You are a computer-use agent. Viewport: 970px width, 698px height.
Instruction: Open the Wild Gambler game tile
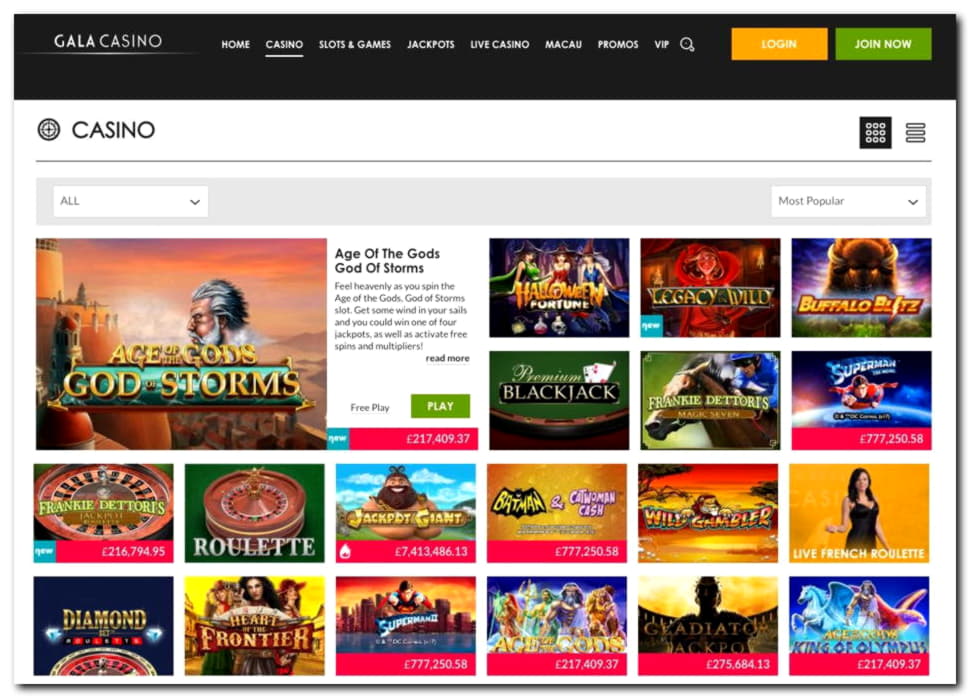[x=708, y=513]
